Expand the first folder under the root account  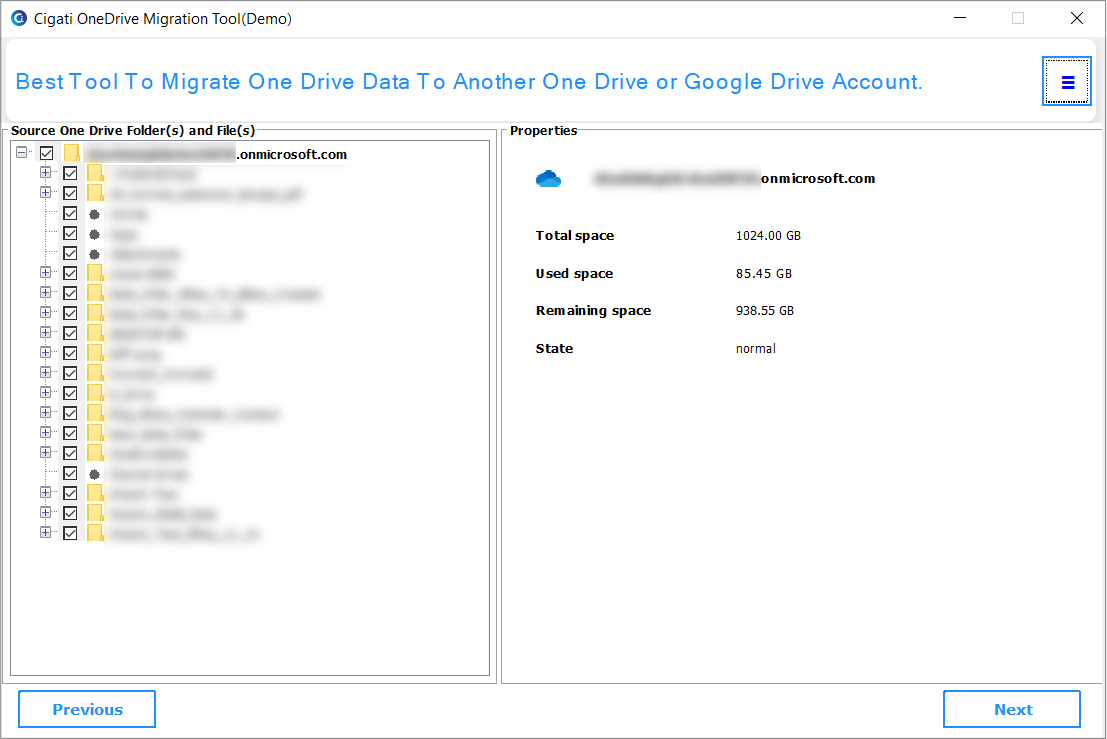coord(45,173)
